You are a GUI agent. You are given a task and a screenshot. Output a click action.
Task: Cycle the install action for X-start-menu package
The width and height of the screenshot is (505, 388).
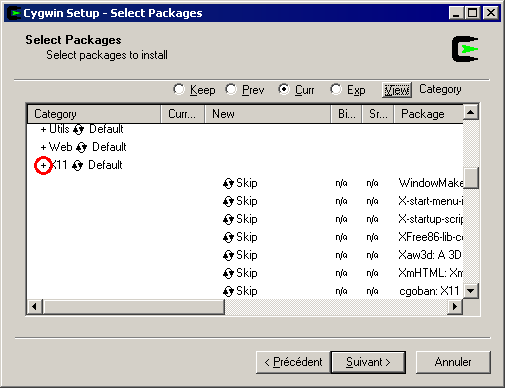point(228,201)
